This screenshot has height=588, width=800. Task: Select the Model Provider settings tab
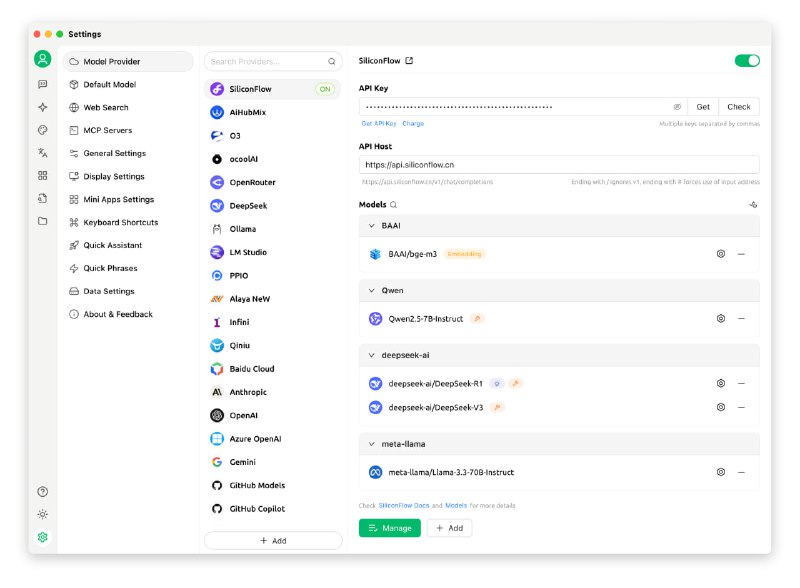(x=128, y=62)
